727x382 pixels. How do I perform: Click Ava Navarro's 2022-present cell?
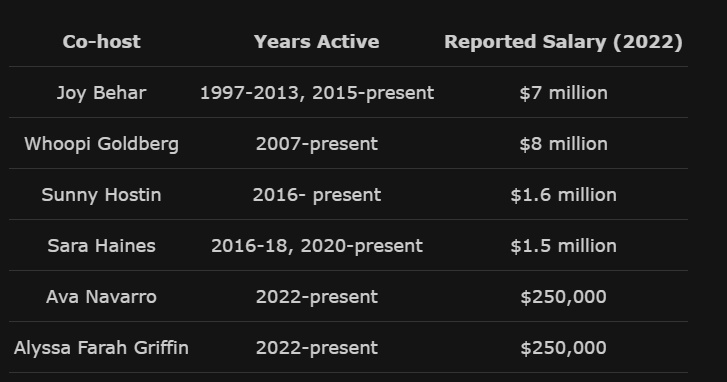[x=317, y=297]
